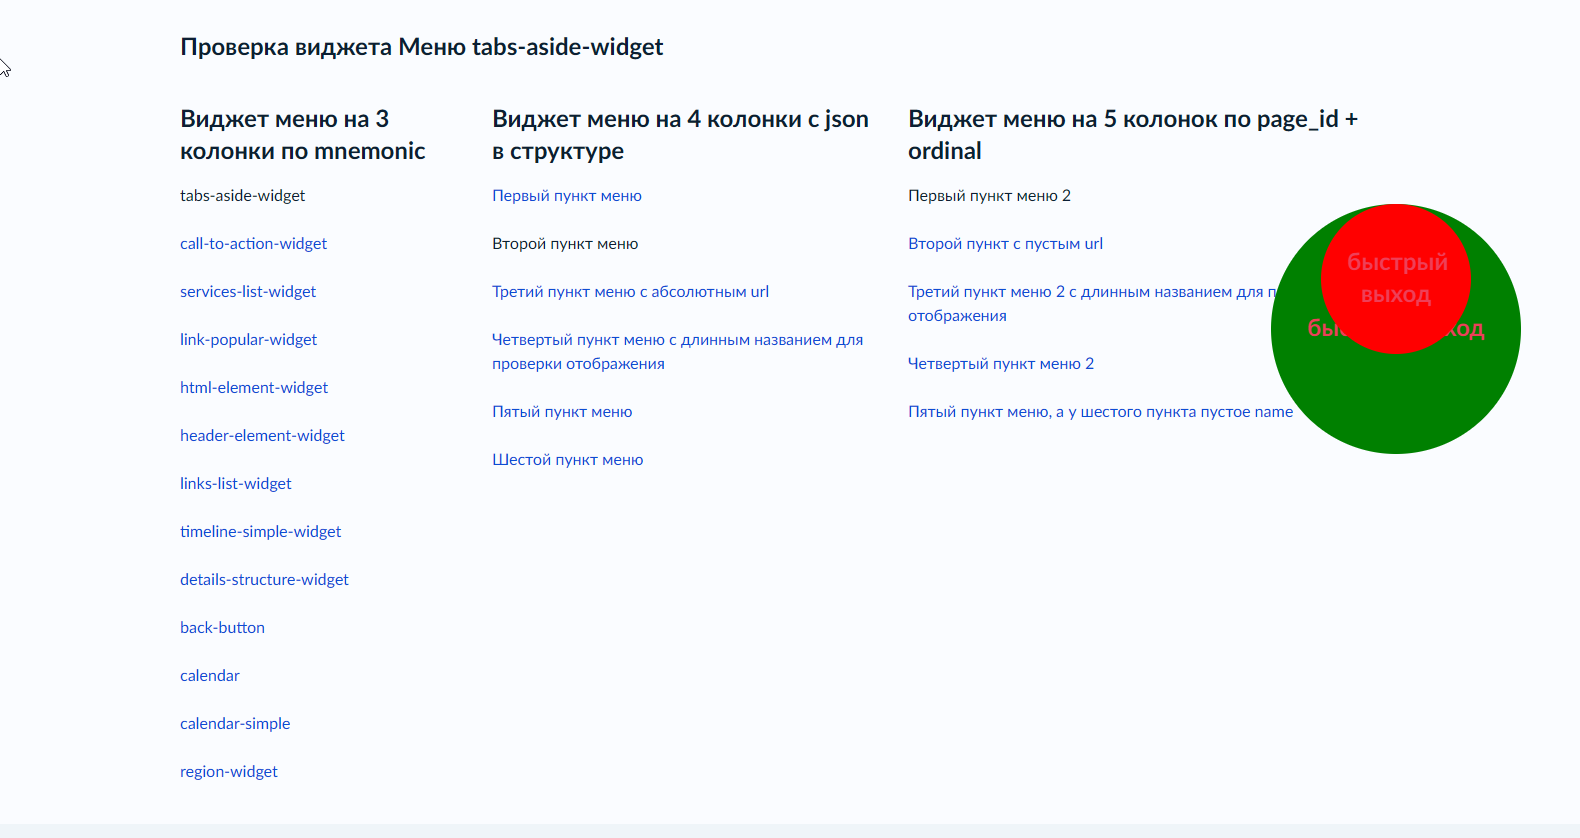Open details-structure-widget link

[x=264, y=580]
